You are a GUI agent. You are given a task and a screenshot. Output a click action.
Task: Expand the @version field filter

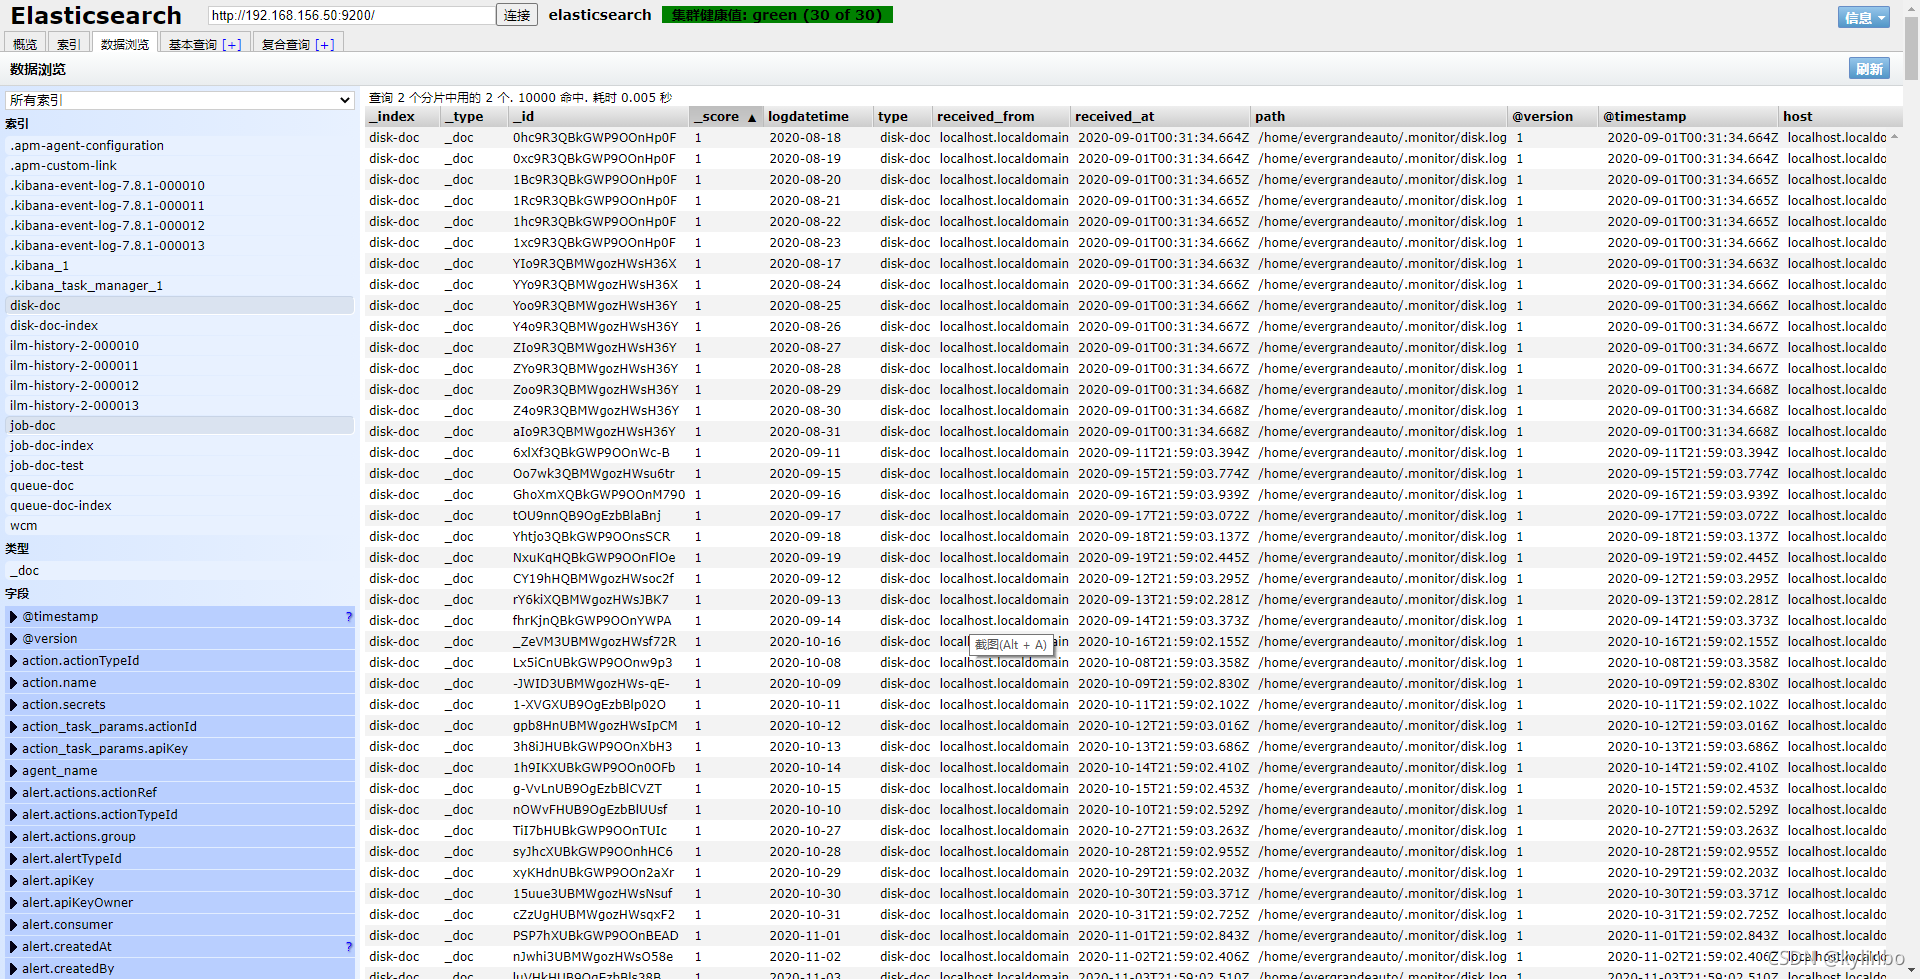(14, 639)
